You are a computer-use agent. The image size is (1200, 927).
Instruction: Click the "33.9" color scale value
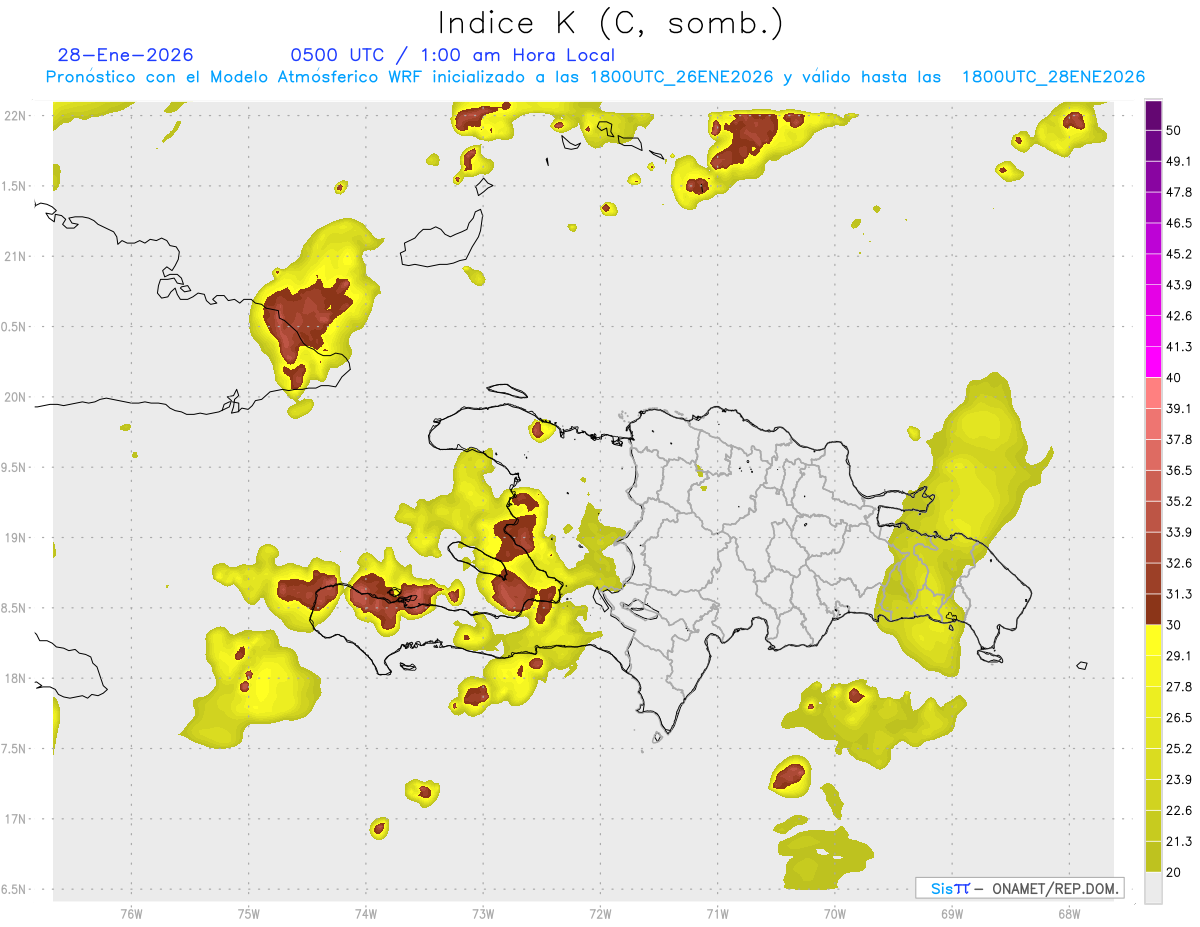coord(1179,532)
